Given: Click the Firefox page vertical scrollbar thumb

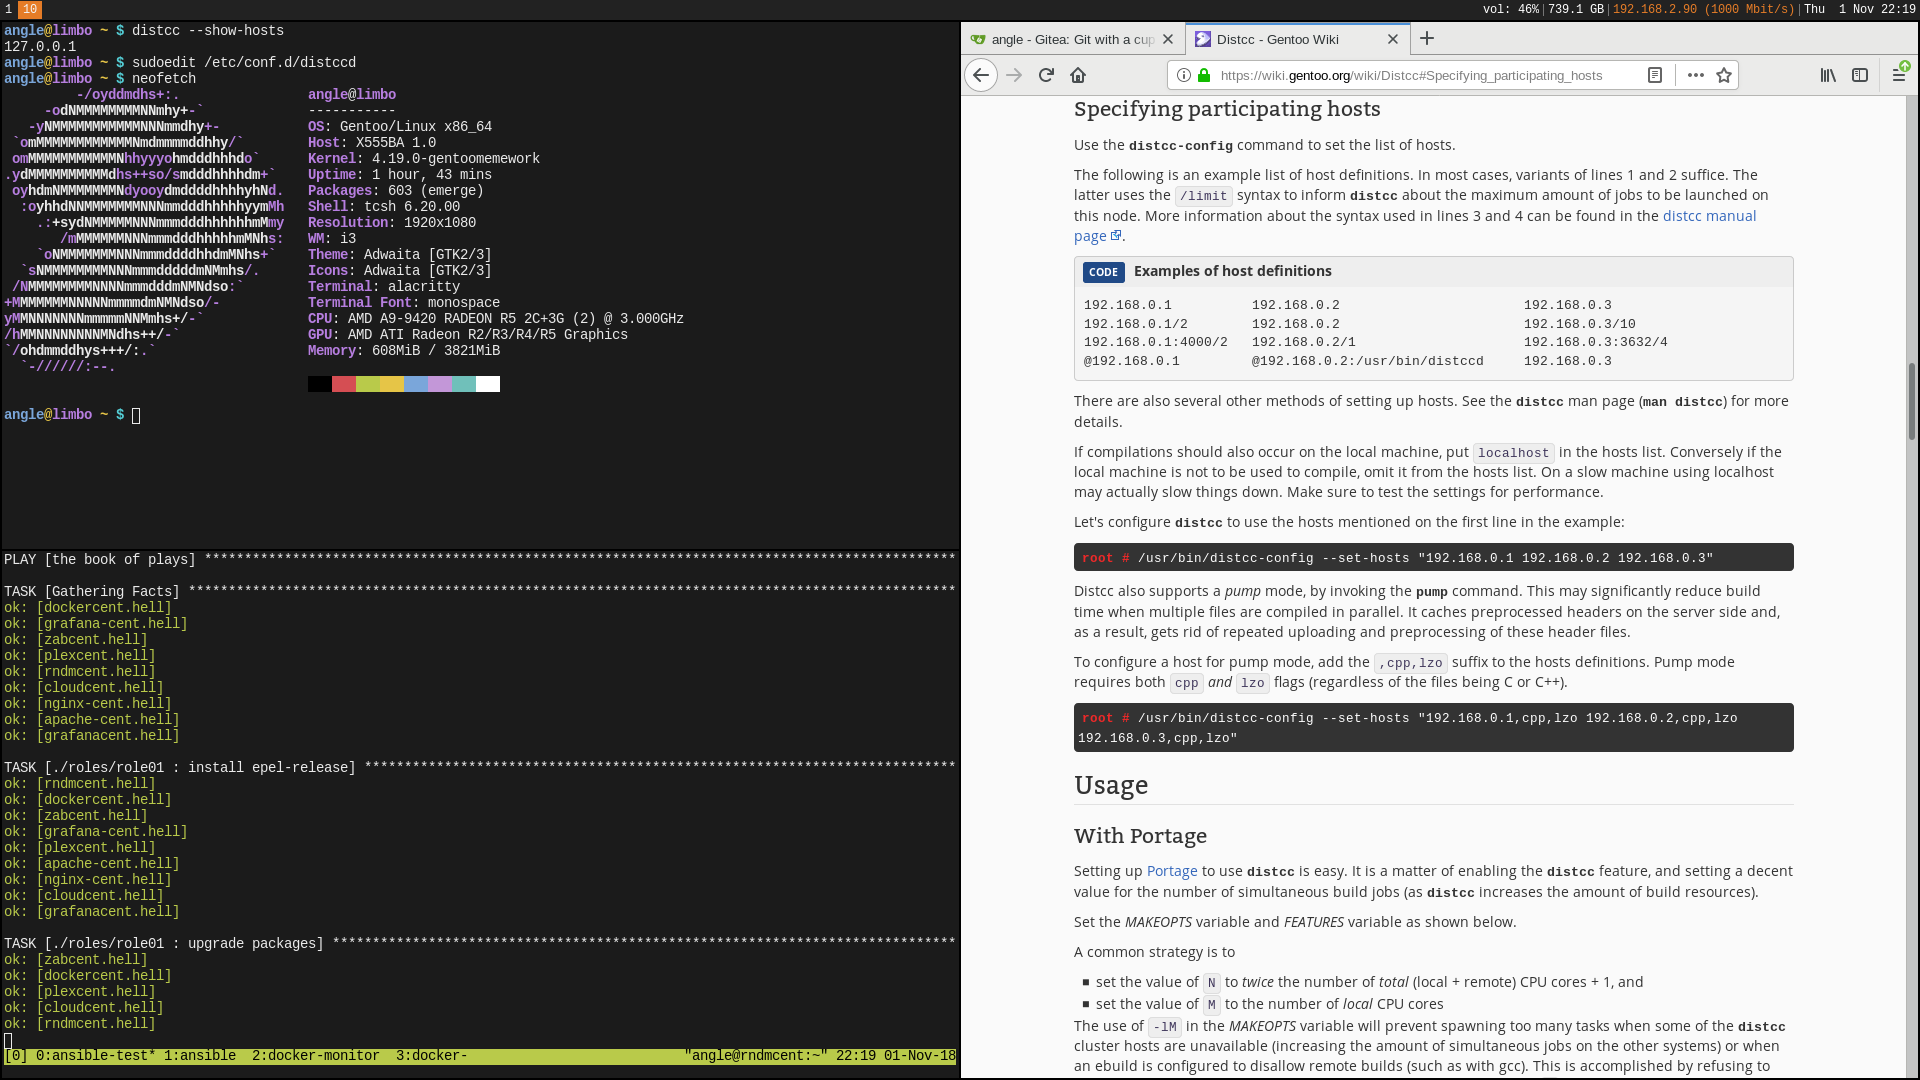Looking at the screenshot, I should coord(1911,400).
